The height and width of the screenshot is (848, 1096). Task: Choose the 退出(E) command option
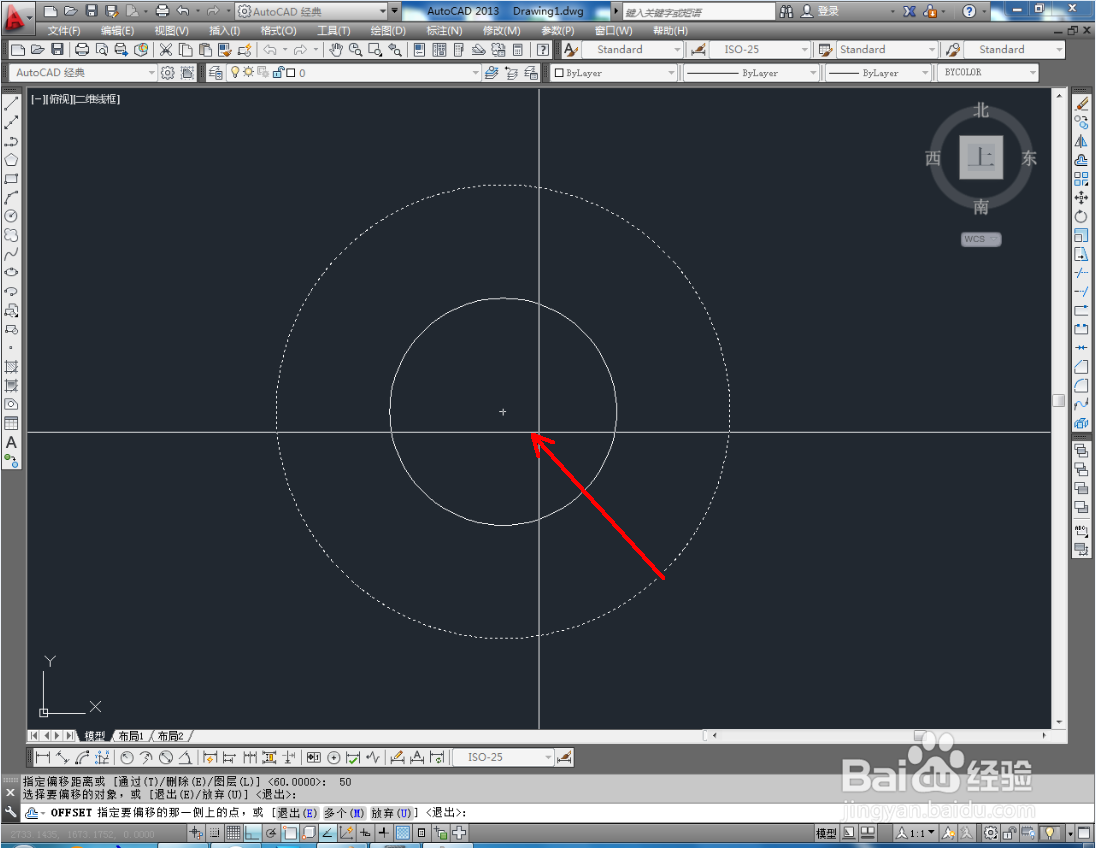[296, 813]
